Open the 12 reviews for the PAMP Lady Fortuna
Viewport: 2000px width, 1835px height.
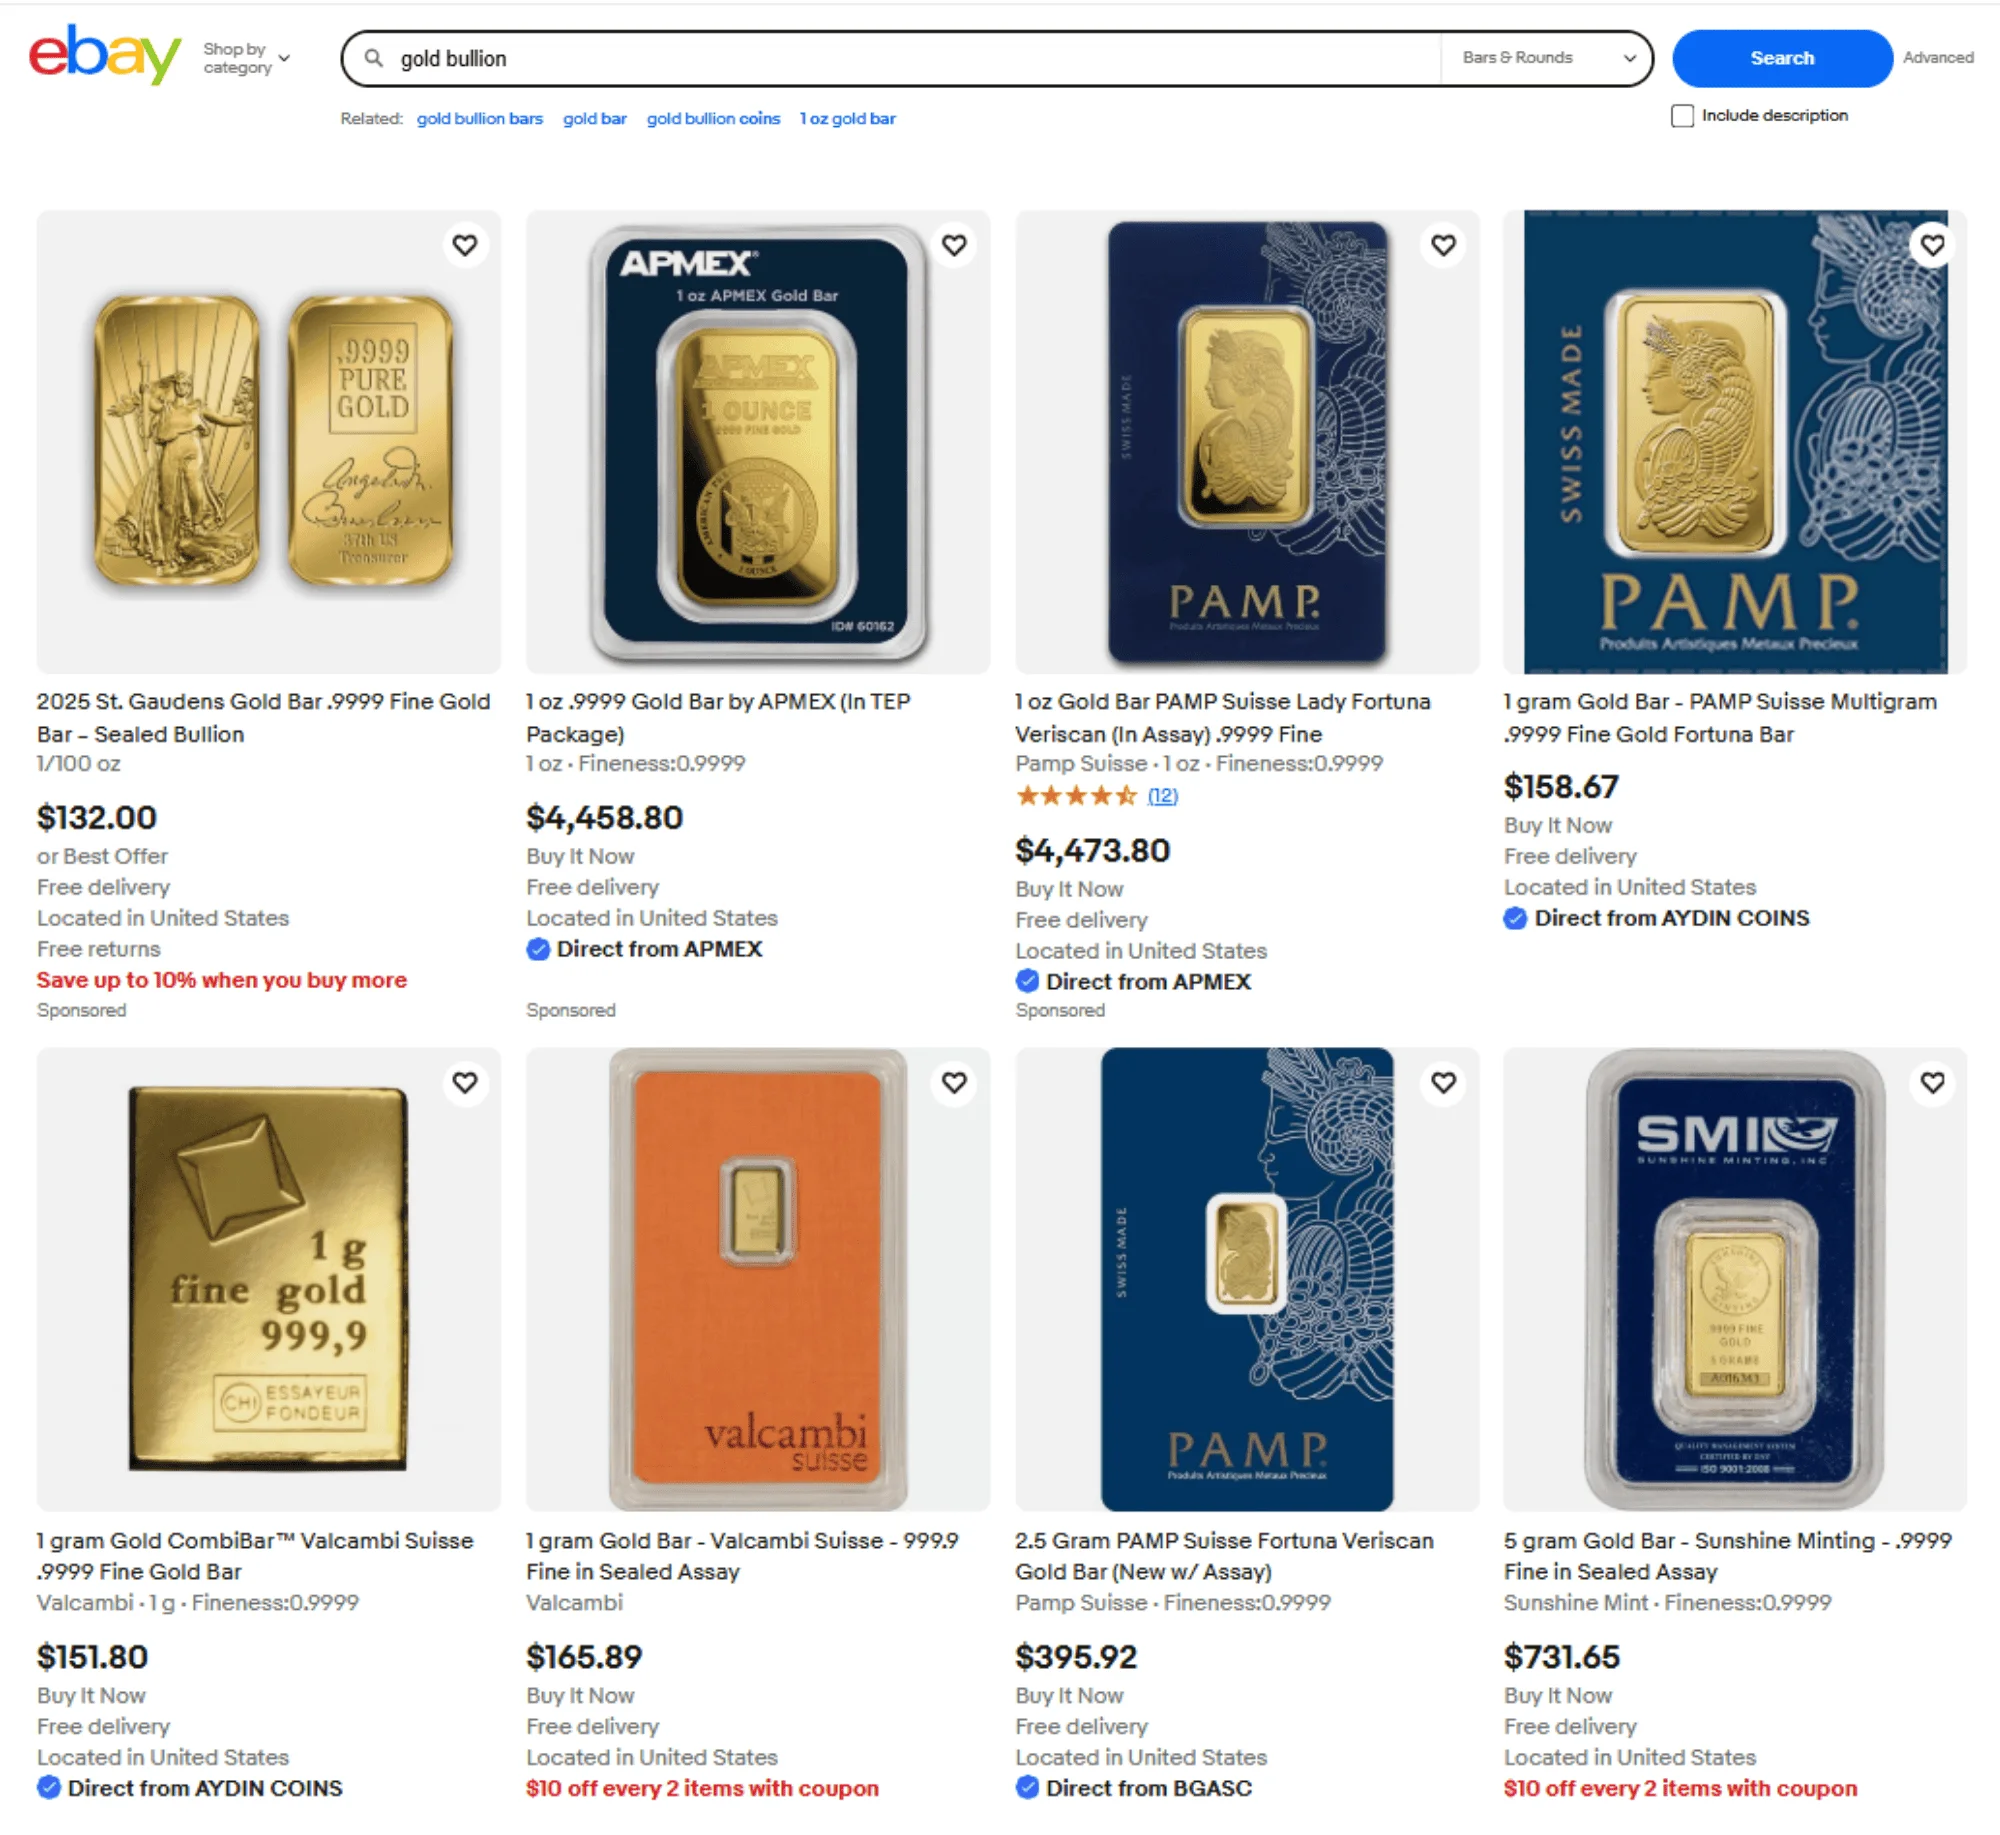click(x=1161, y=796)
